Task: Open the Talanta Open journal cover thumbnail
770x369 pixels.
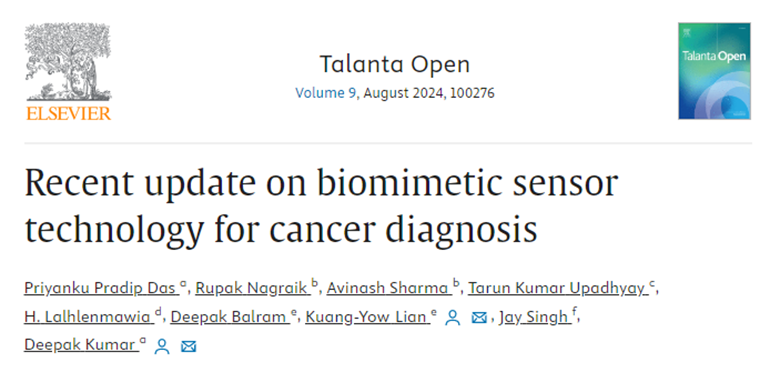Action: tap(714, 71)
